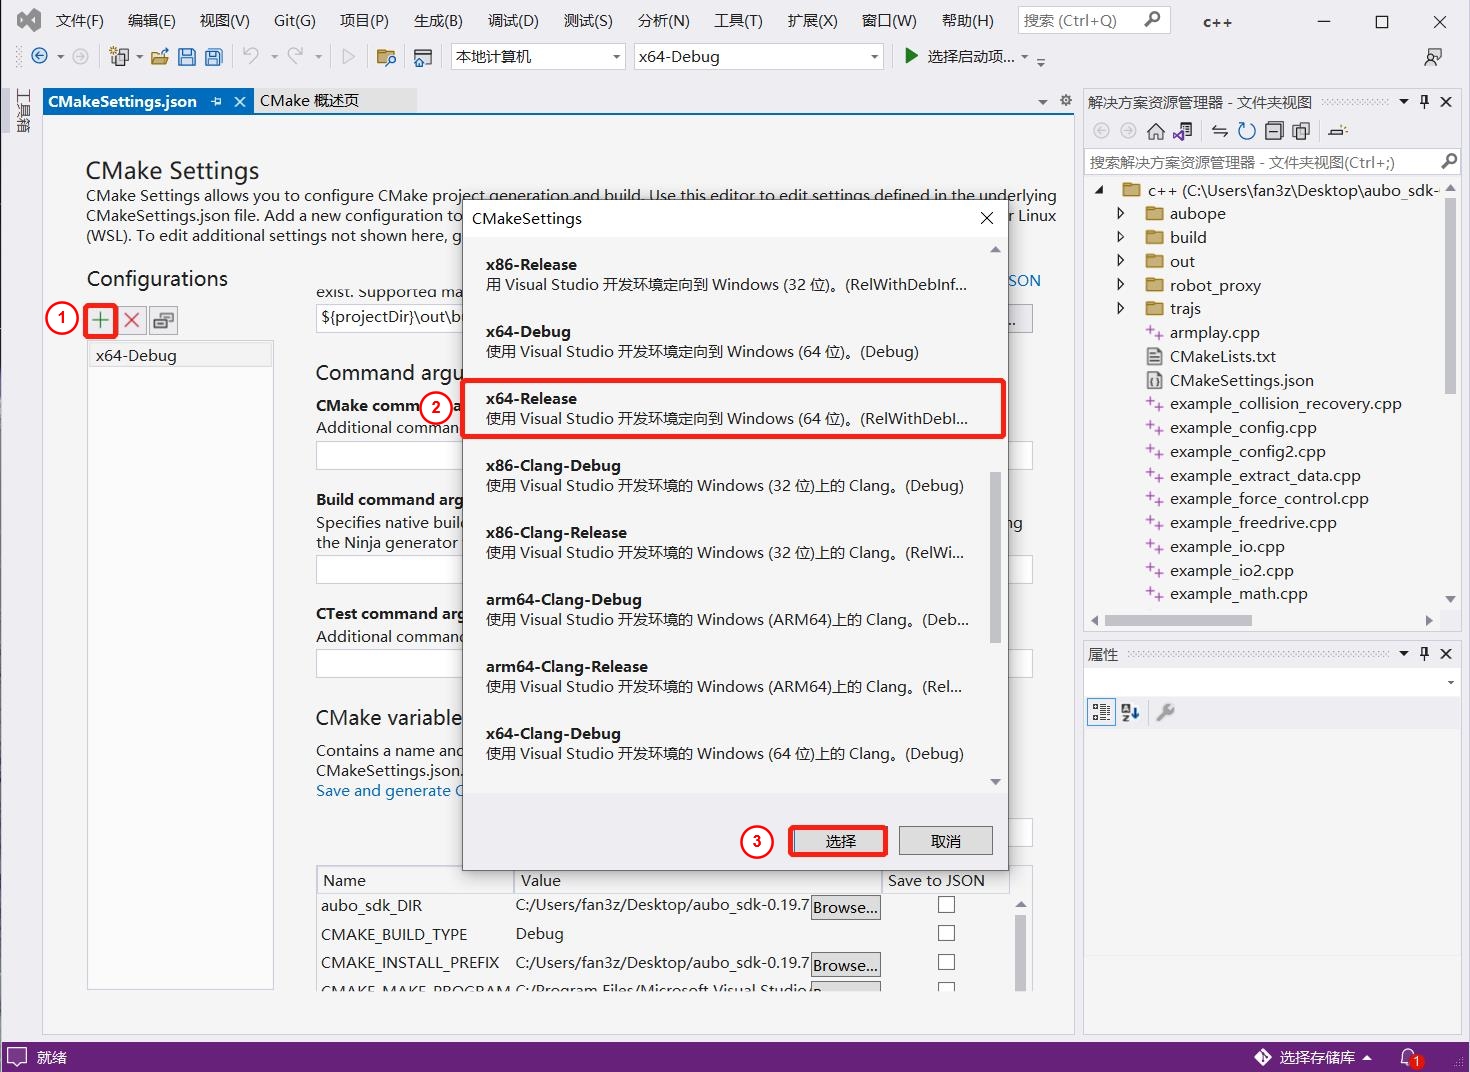Image resolution: width=1470 pixels, height=1072 pixels.
Task: Click the Categorized view icon in Properties panel
Action: click(x=1101, y=712)
